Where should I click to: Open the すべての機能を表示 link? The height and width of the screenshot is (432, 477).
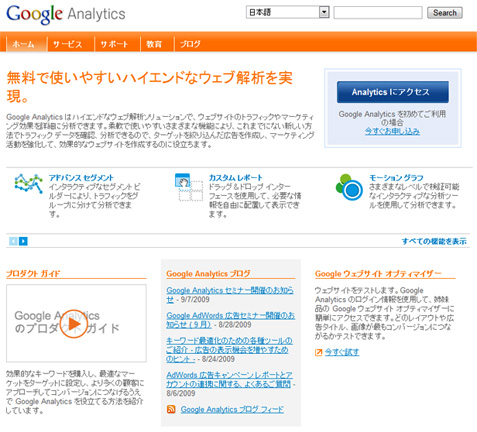coord(434,241)
